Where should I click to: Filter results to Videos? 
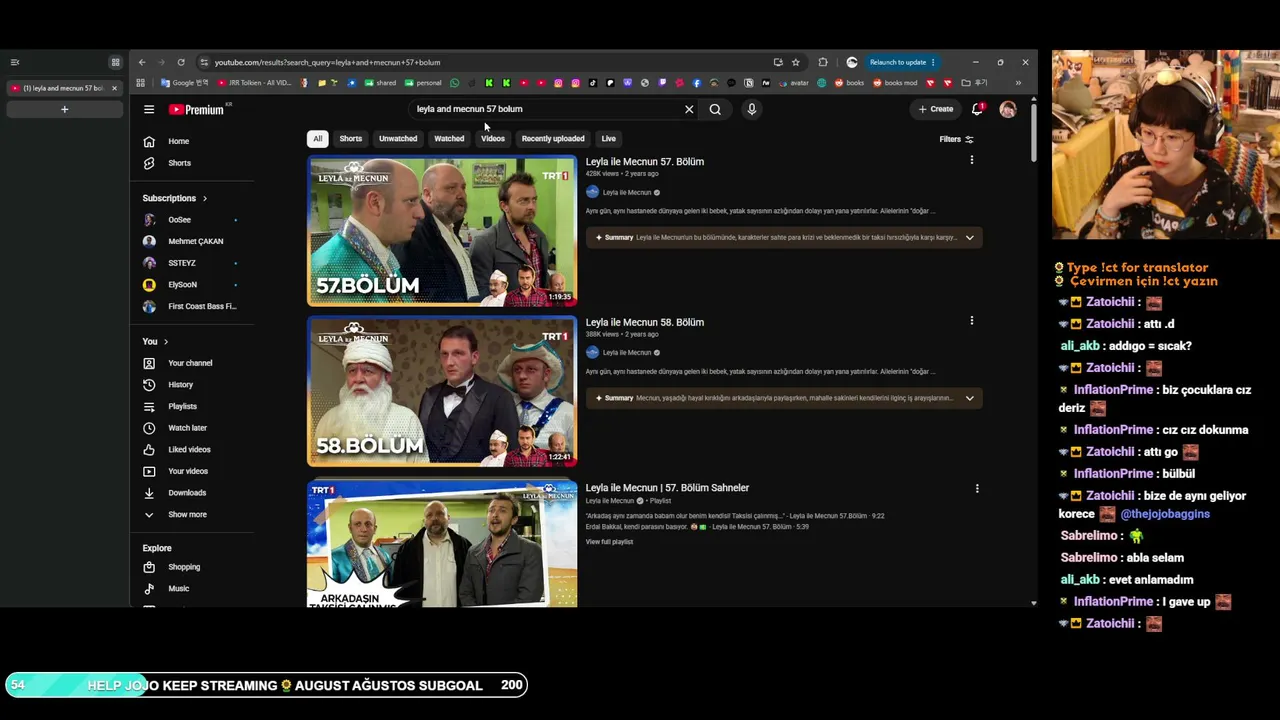pyautogui.click(x=493, y=139)
